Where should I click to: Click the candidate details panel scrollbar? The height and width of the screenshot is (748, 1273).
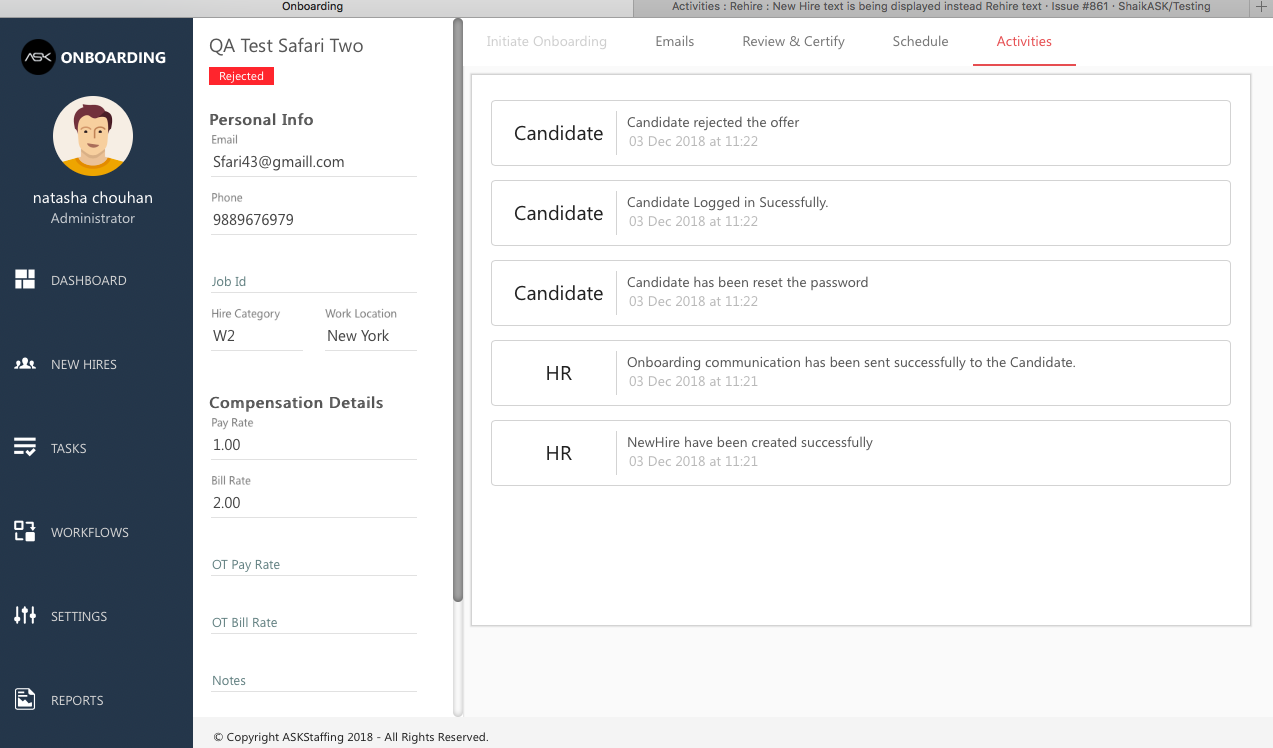tap(458, 310)
